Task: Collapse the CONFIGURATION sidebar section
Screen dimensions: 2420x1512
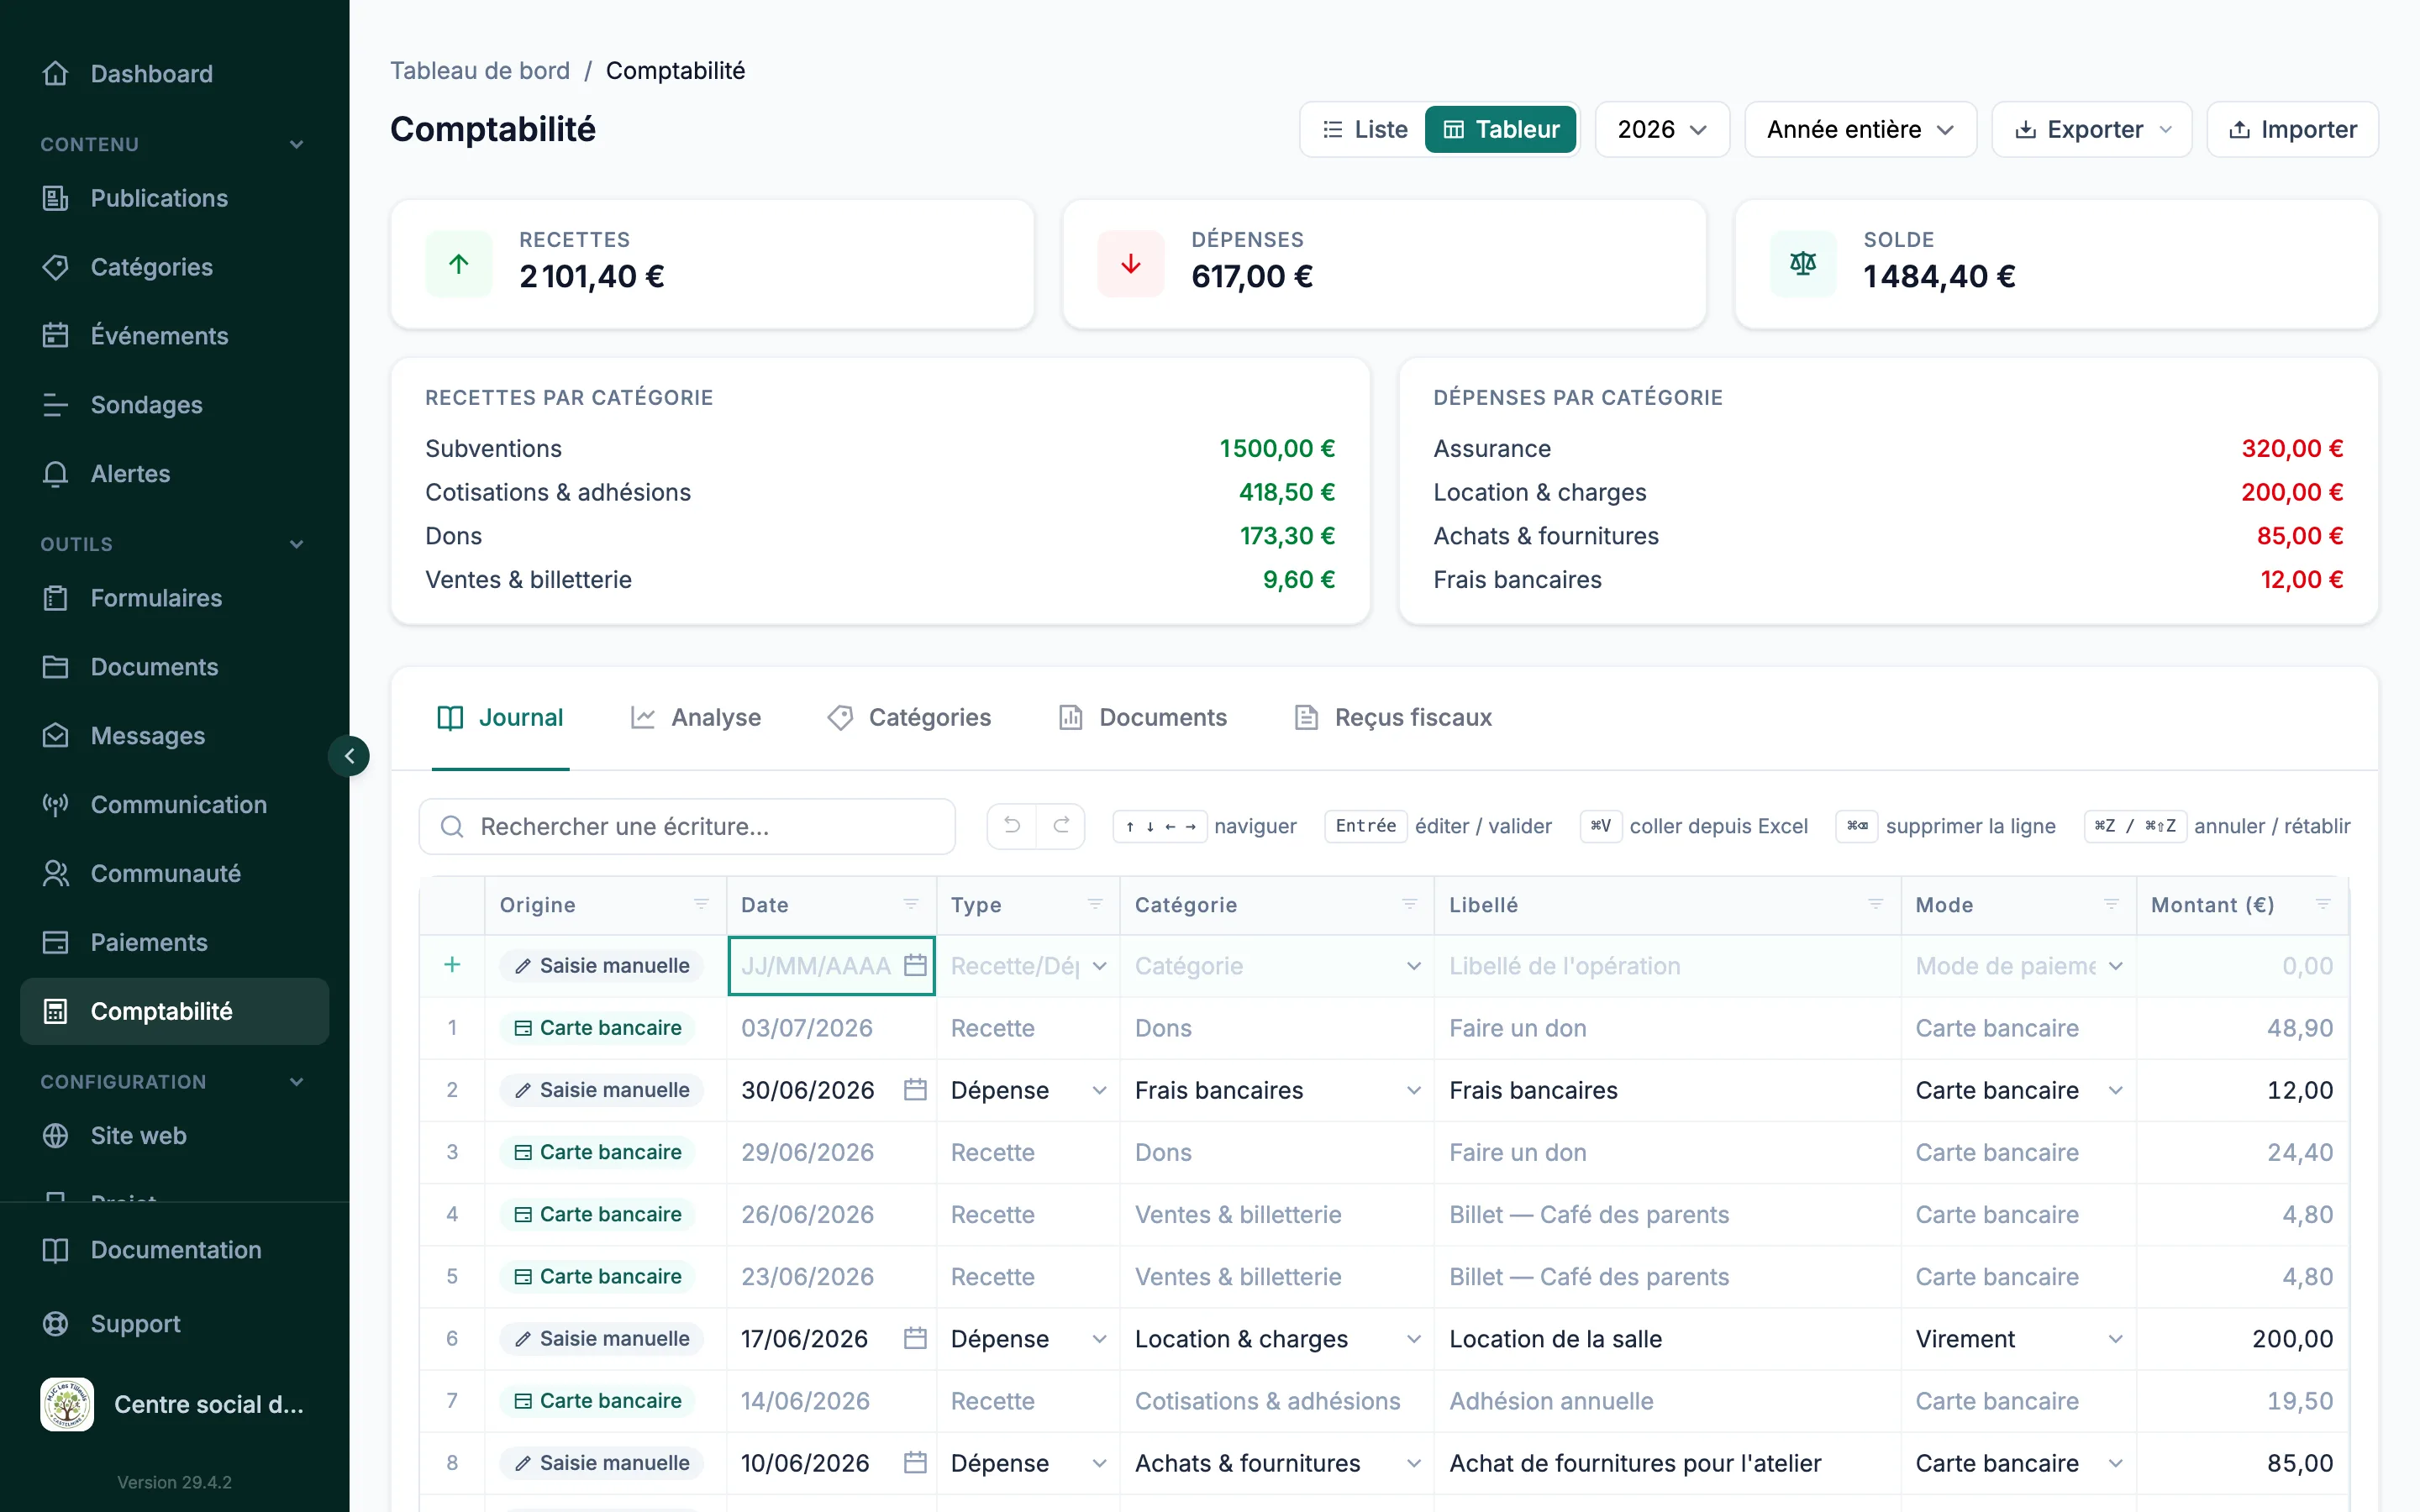Action: coord(296,1082)
